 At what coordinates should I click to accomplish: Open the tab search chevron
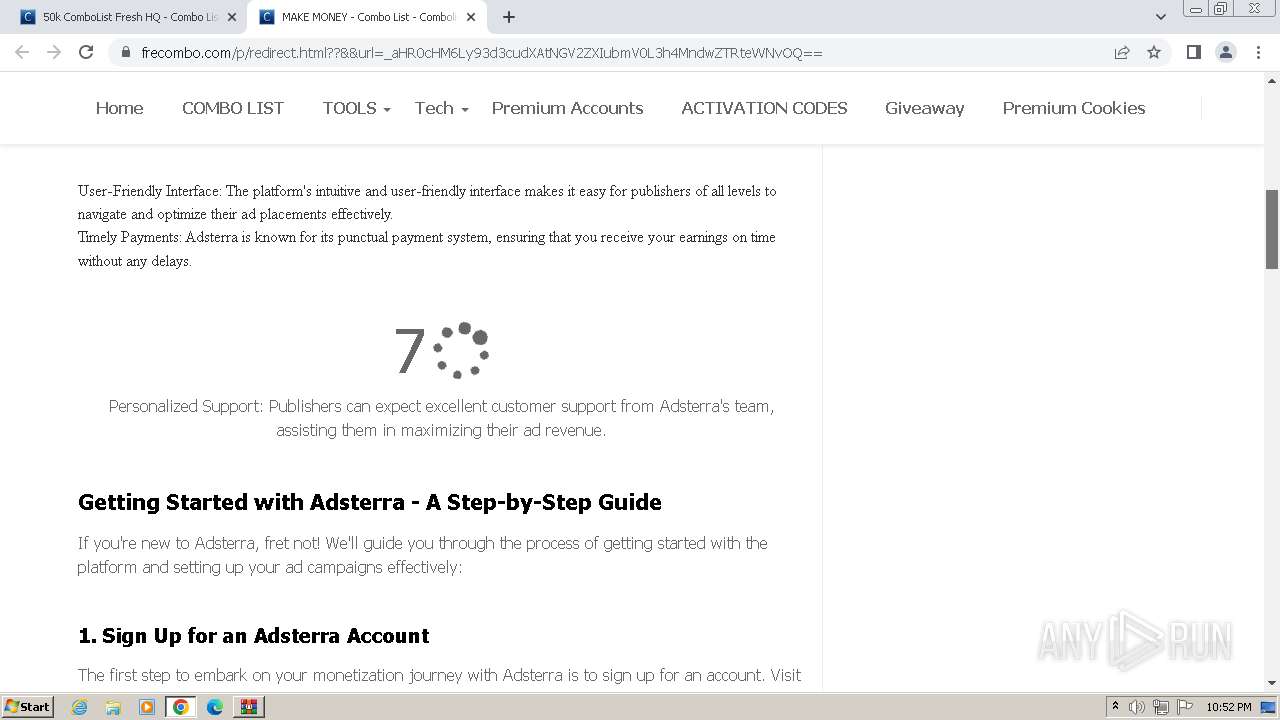pos(1161,17)
